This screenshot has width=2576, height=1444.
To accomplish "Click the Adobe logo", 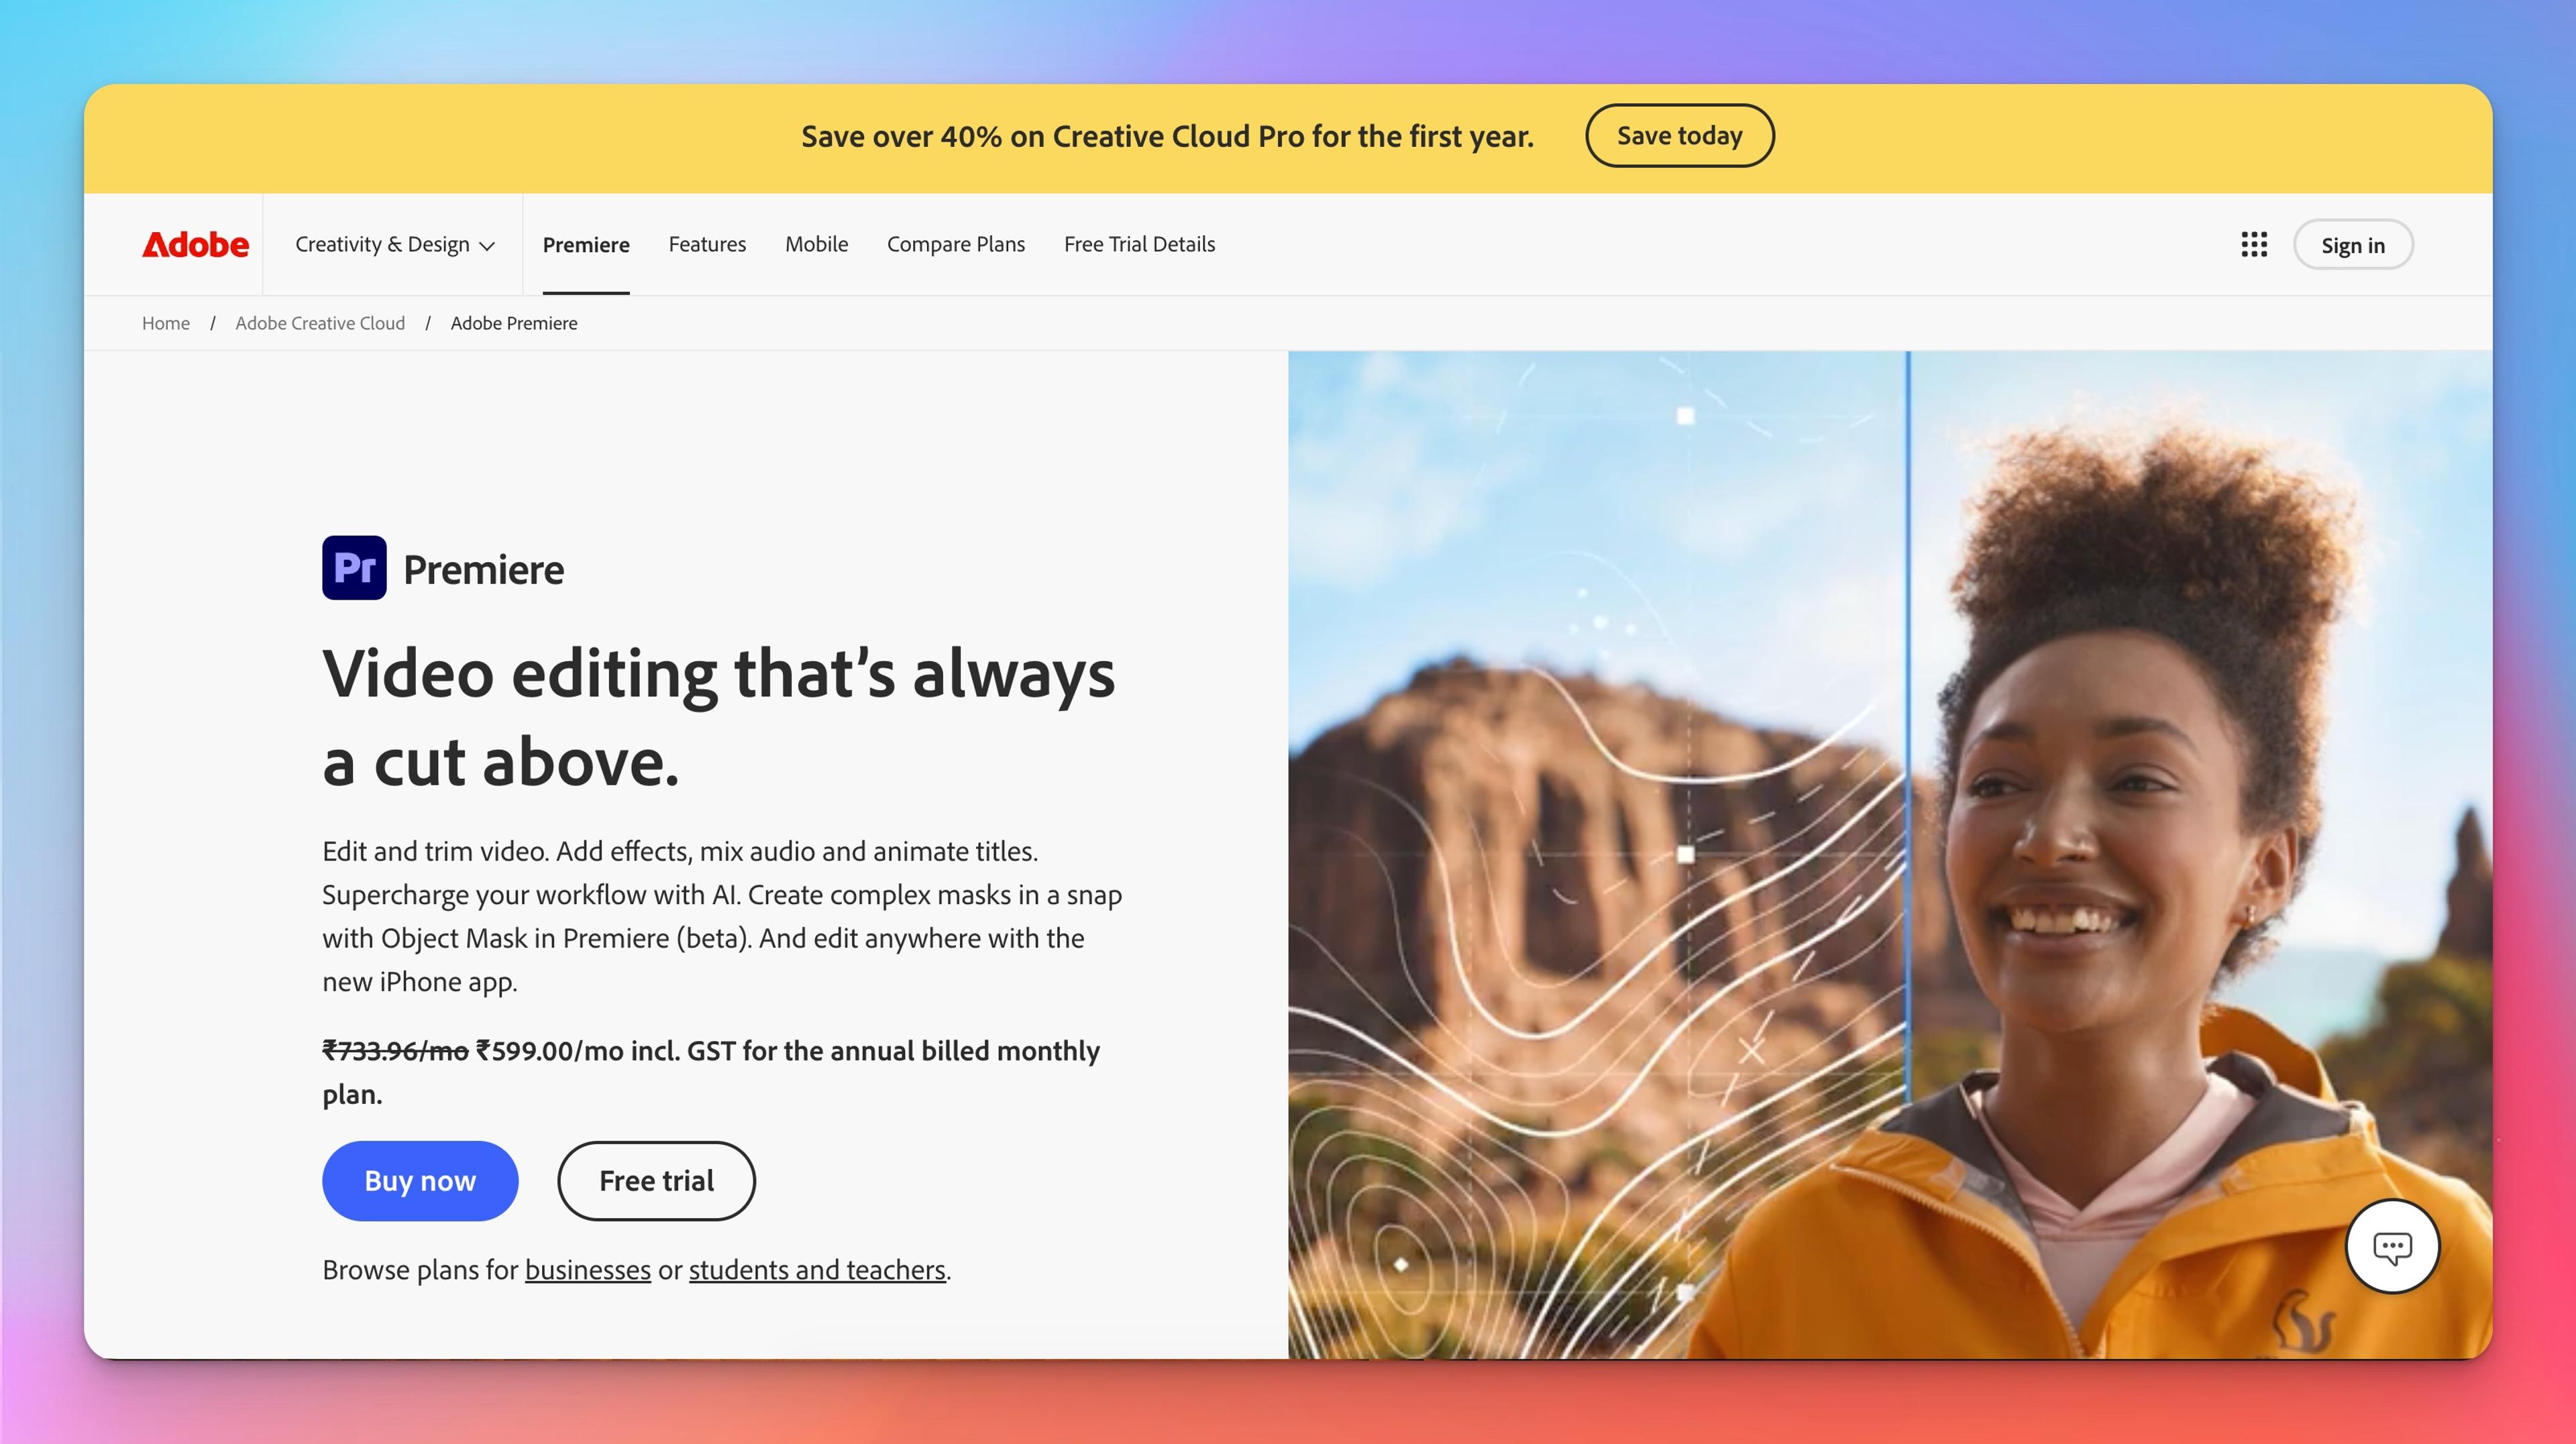I will click(x=195, y=245).
